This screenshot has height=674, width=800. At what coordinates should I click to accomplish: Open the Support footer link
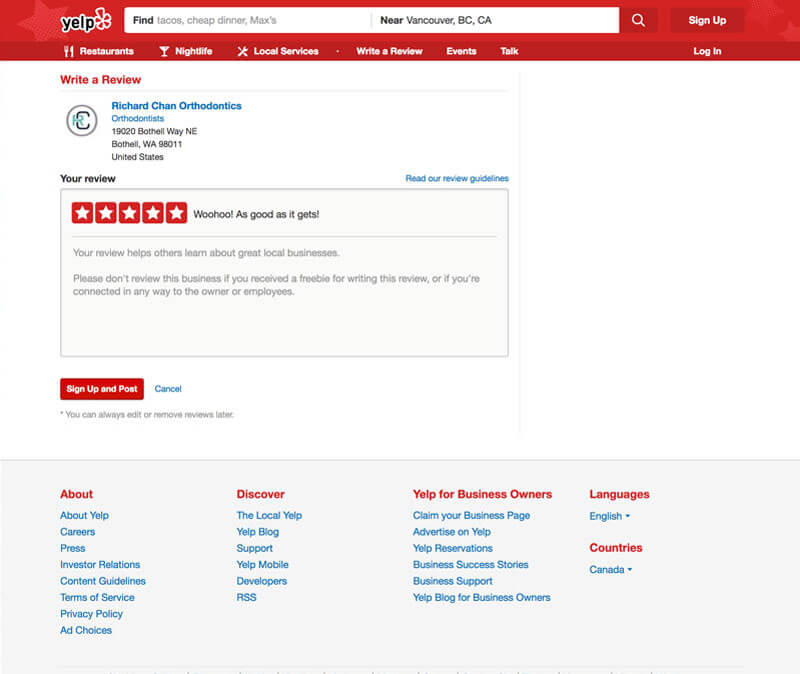[255, 548]
